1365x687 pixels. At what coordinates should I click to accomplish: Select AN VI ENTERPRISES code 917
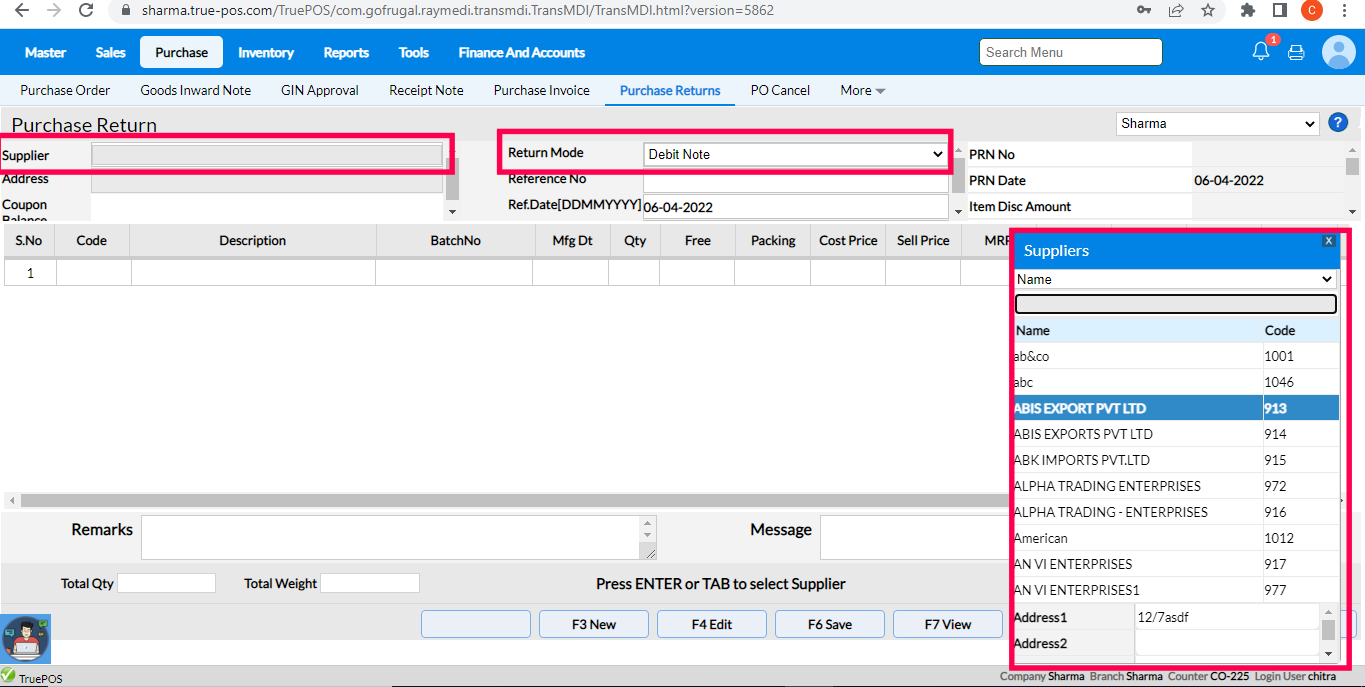coord(1176,564)
